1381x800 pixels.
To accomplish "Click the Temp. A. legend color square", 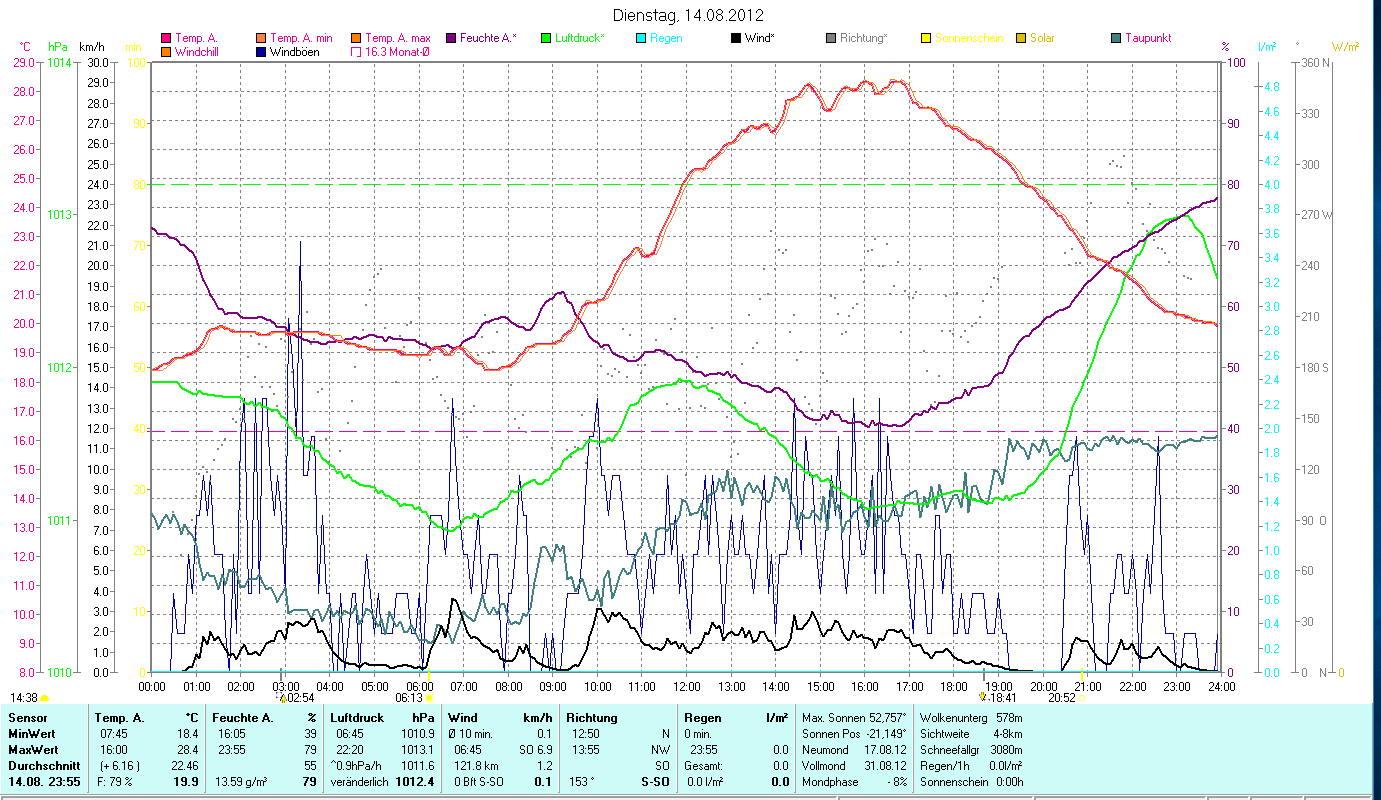I will (x=166, y=39).
